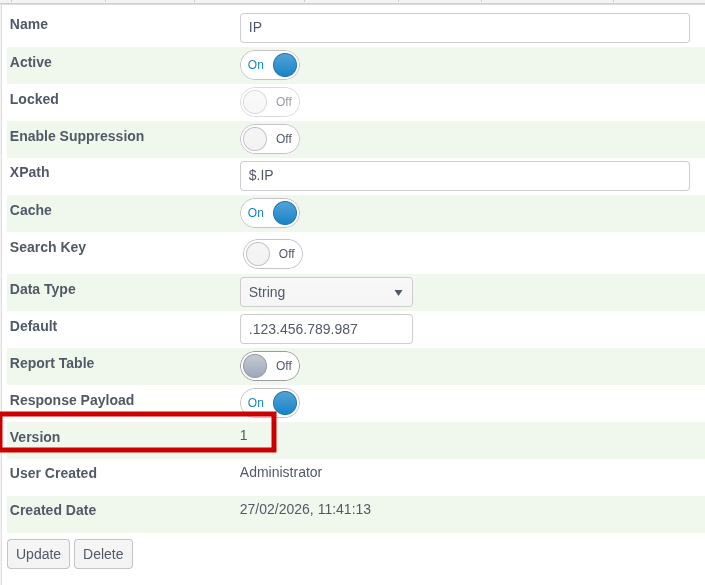Click the Enable Suppression label
The width and height of the screenshot is (705, 585).
pyautogui.click(x=77, y=136)
